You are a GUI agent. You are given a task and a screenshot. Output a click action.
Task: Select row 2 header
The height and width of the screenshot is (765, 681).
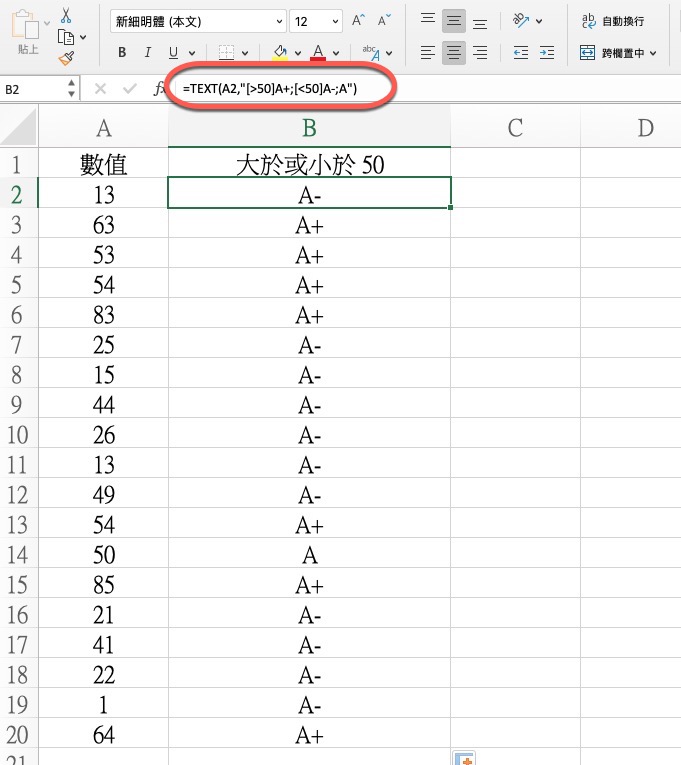(x=19, y=195)
